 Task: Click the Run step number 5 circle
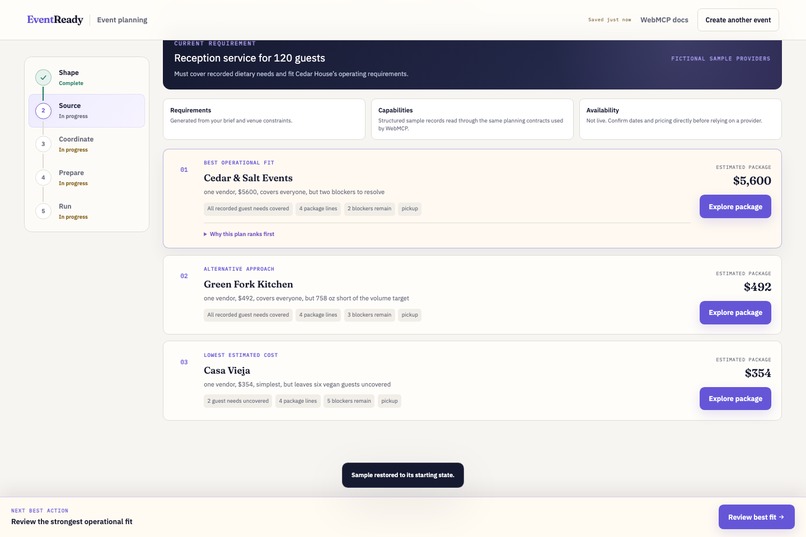pyautogui.click(x=43, y=211)
